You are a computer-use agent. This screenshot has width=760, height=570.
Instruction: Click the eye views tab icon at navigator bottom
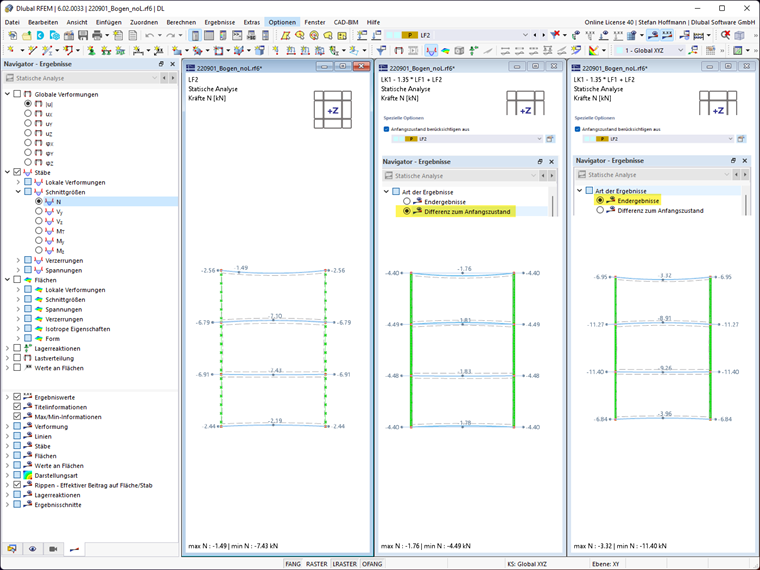[32, 549]
